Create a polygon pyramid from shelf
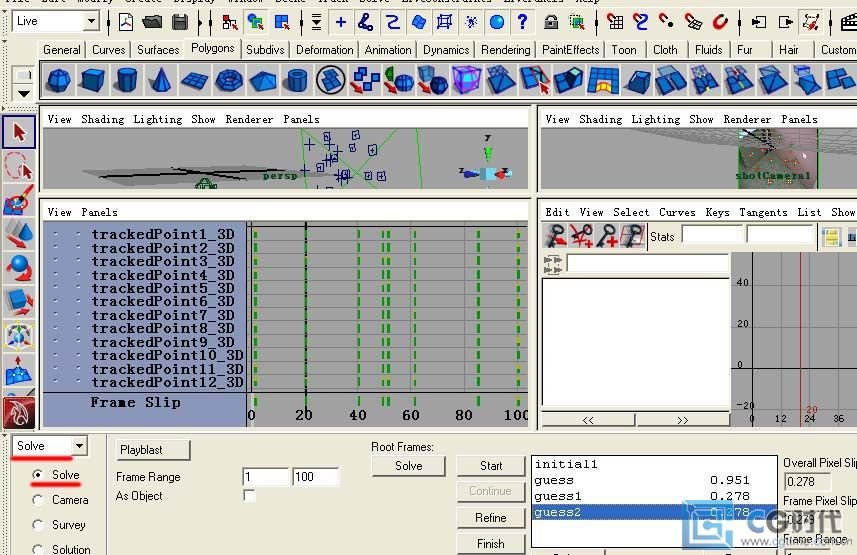 click(x=262, y=80)
